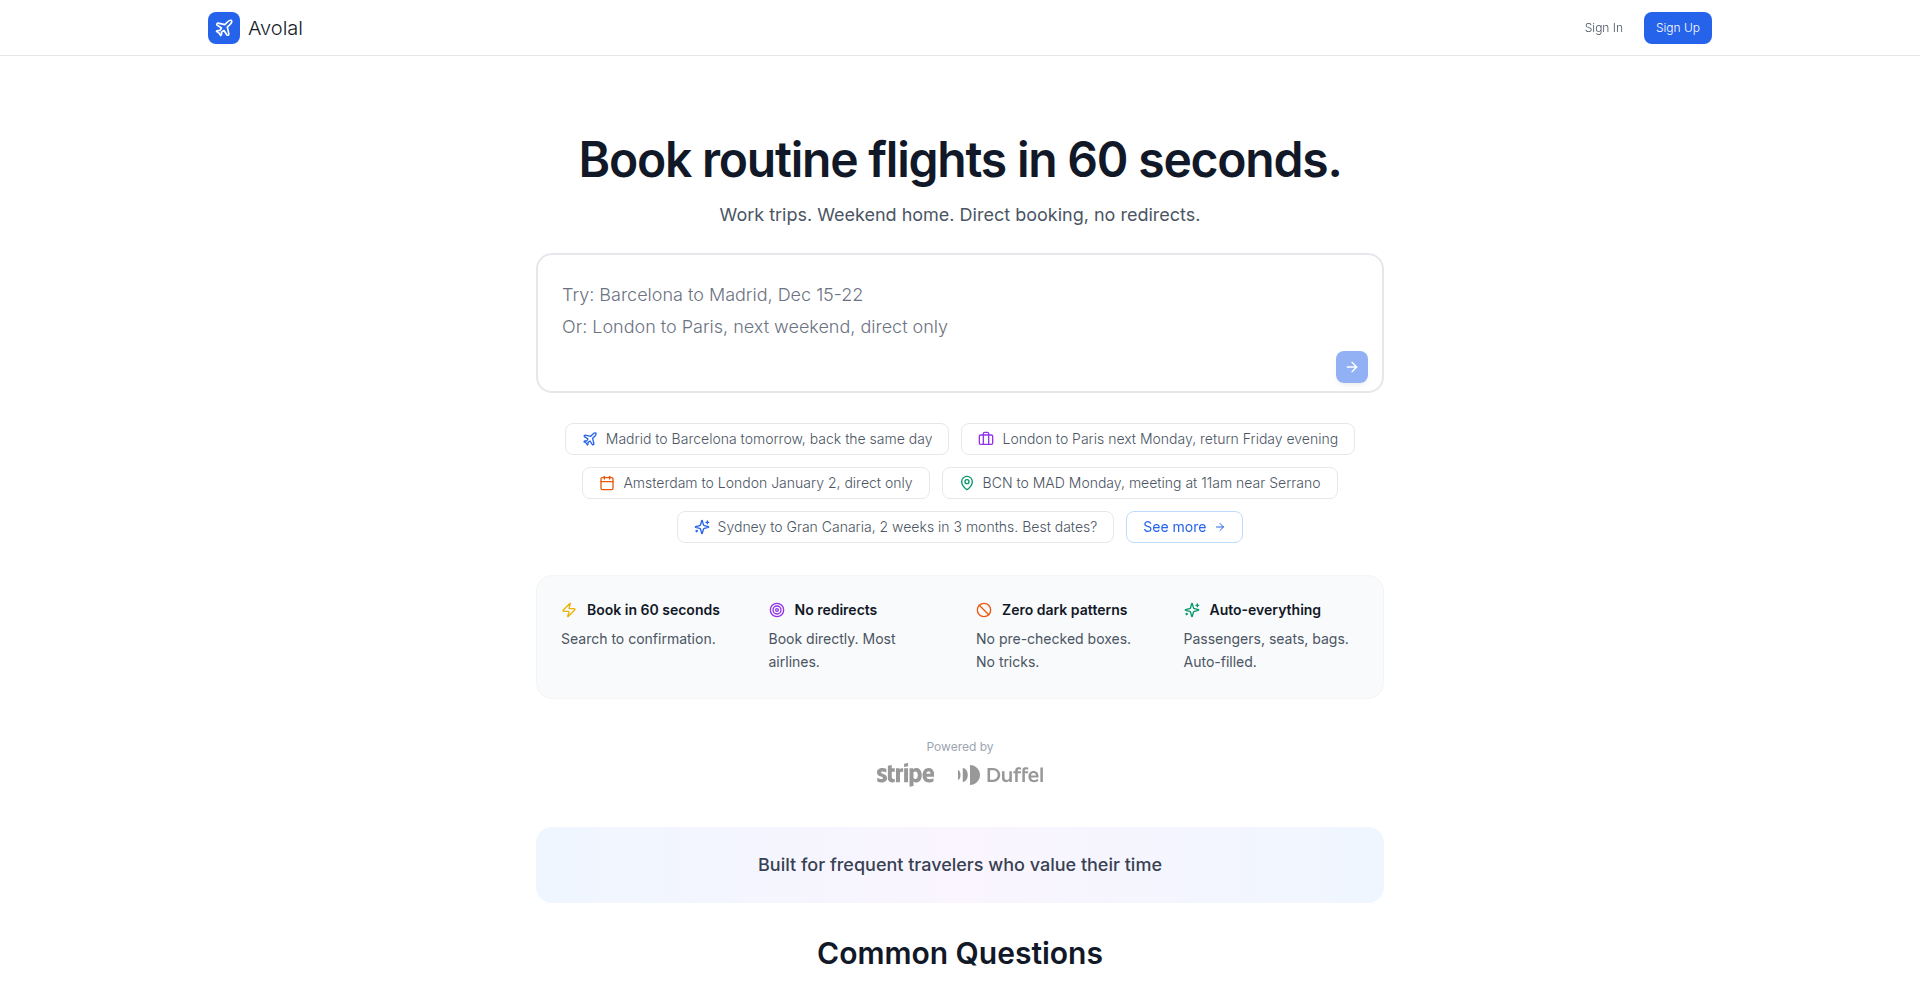This screenshot has height=993, width=1920.
Task: Click the Avolal brand name text
Action: [275, 28]
